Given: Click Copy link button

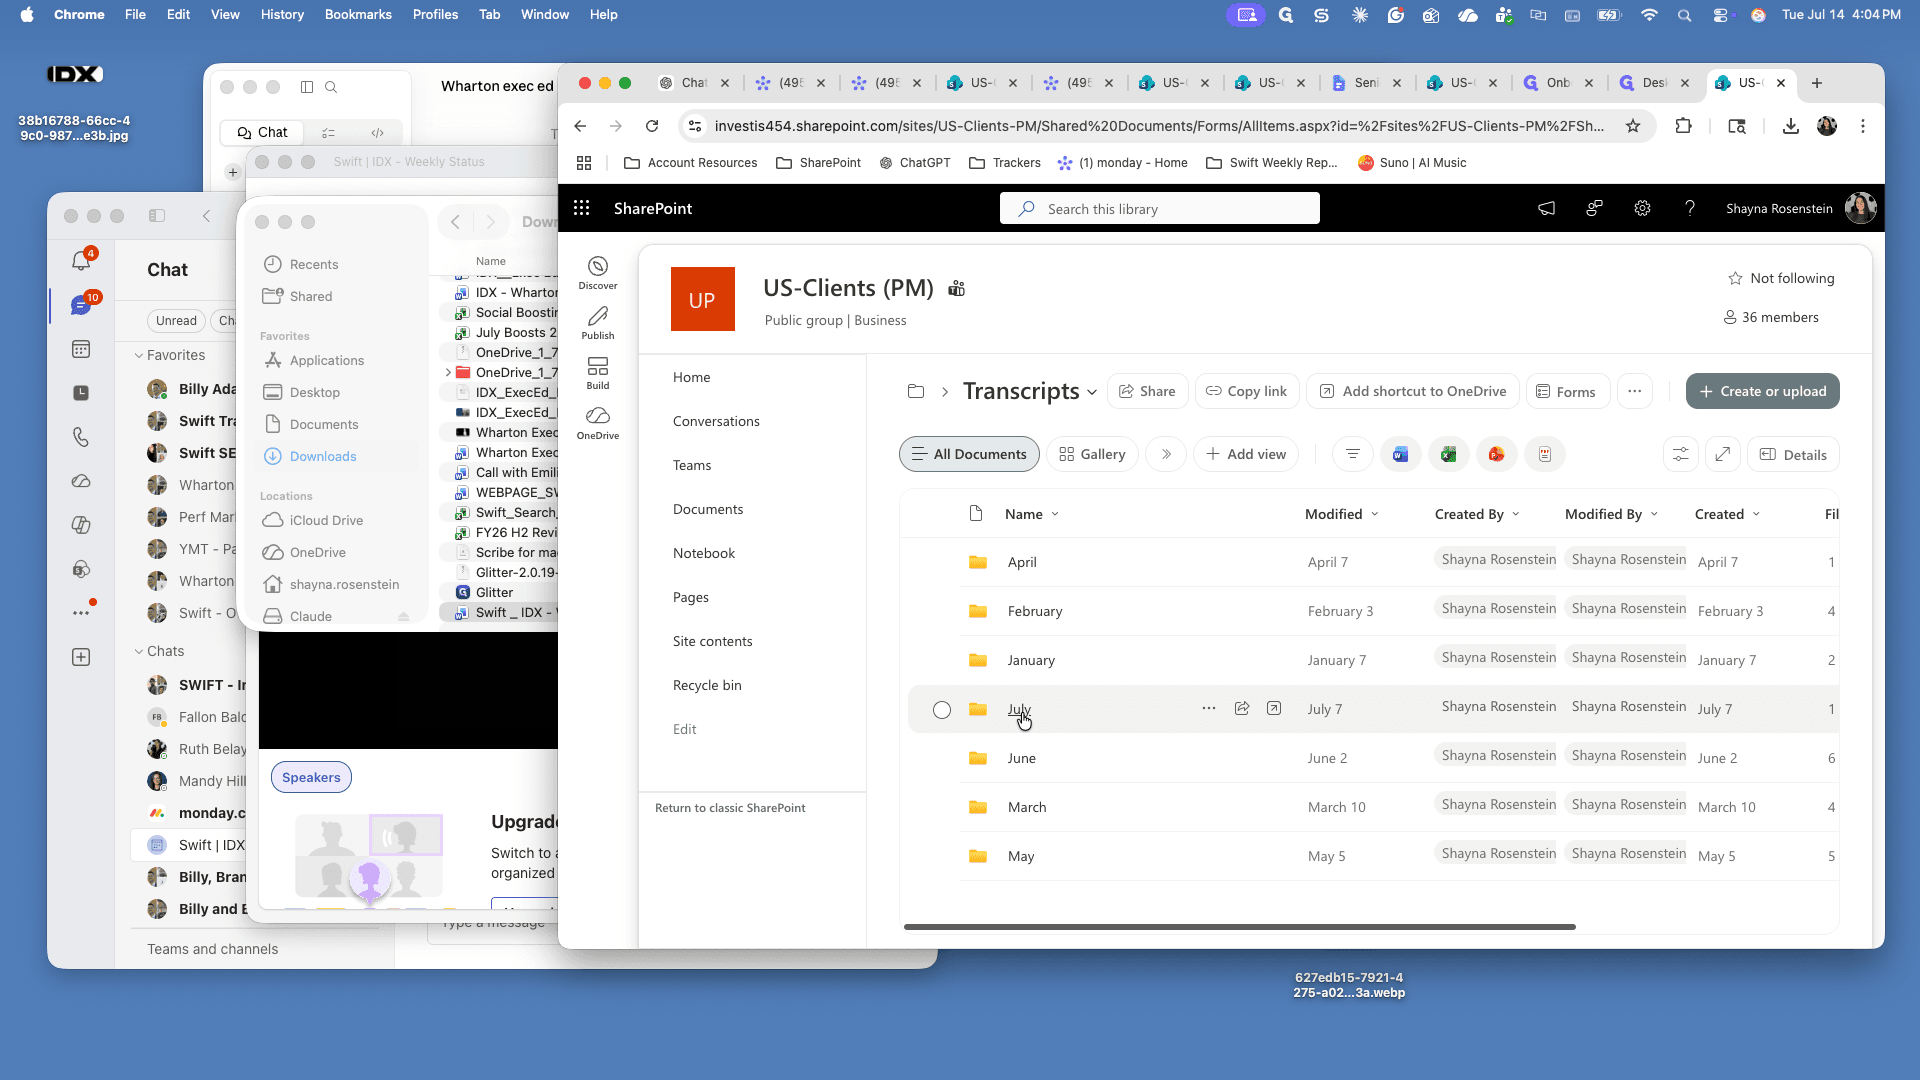Looking at the screenshot, I should point(1246,391).
